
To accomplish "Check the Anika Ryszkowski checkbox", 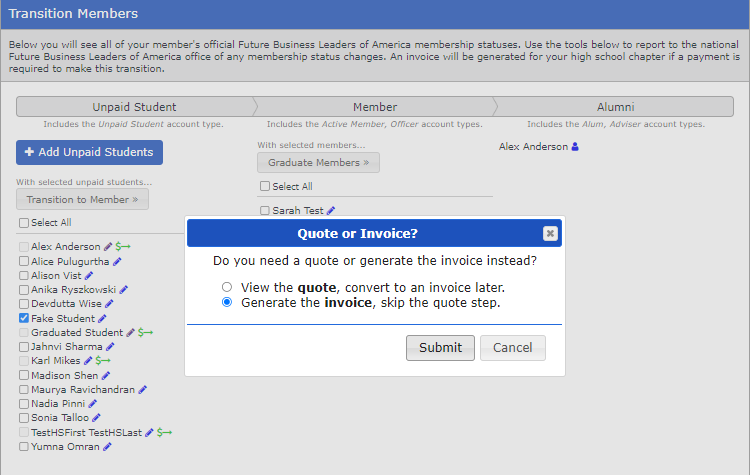I will tap(24, 290).
